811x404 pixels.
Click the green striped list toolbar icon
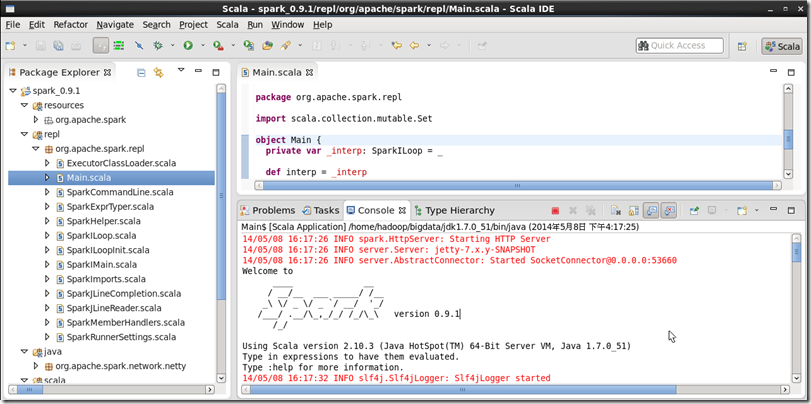pos(119,46)
